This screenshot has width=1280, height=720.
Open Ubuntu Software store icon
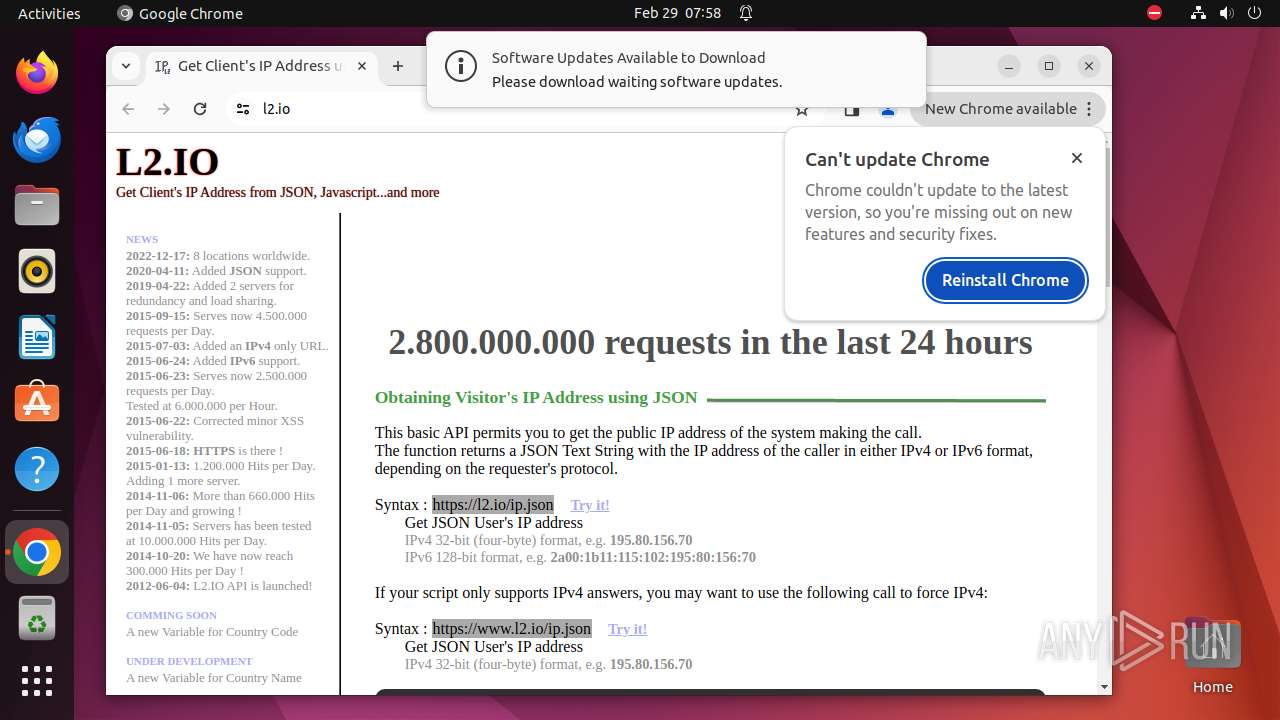37,403
